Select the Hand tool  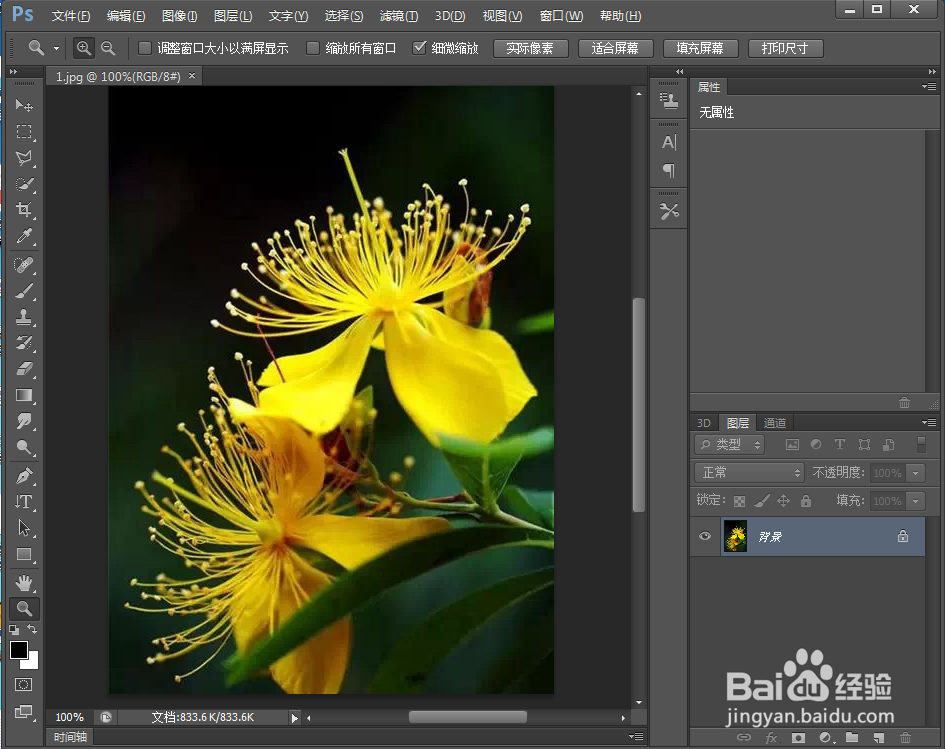[25, 582]
